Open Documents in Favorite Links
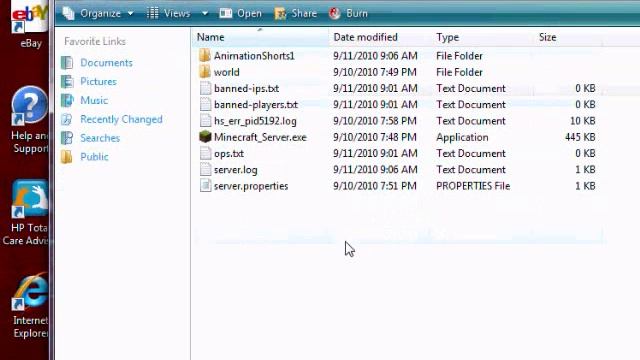The image size is (640, 360). click(x=106, y=63)
